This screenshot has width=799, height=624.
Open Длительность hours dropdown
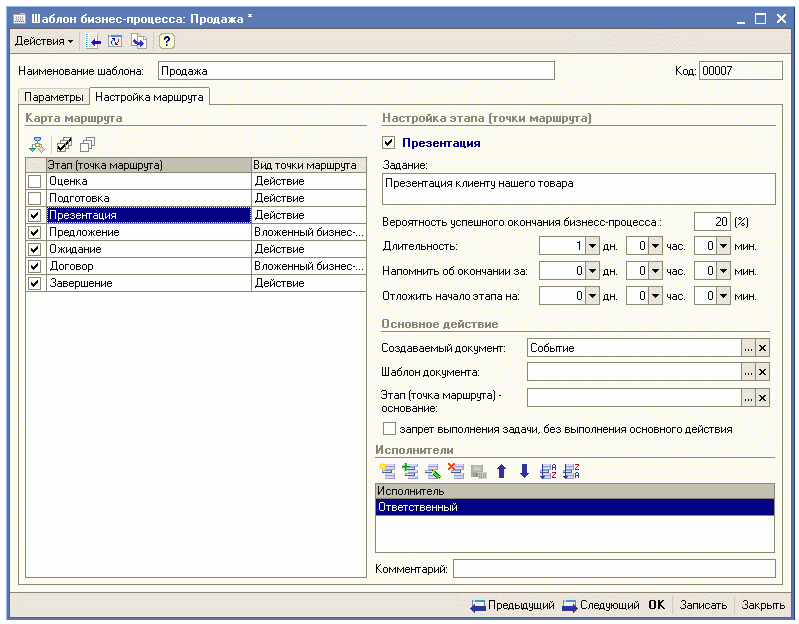(x=655, y=247)
